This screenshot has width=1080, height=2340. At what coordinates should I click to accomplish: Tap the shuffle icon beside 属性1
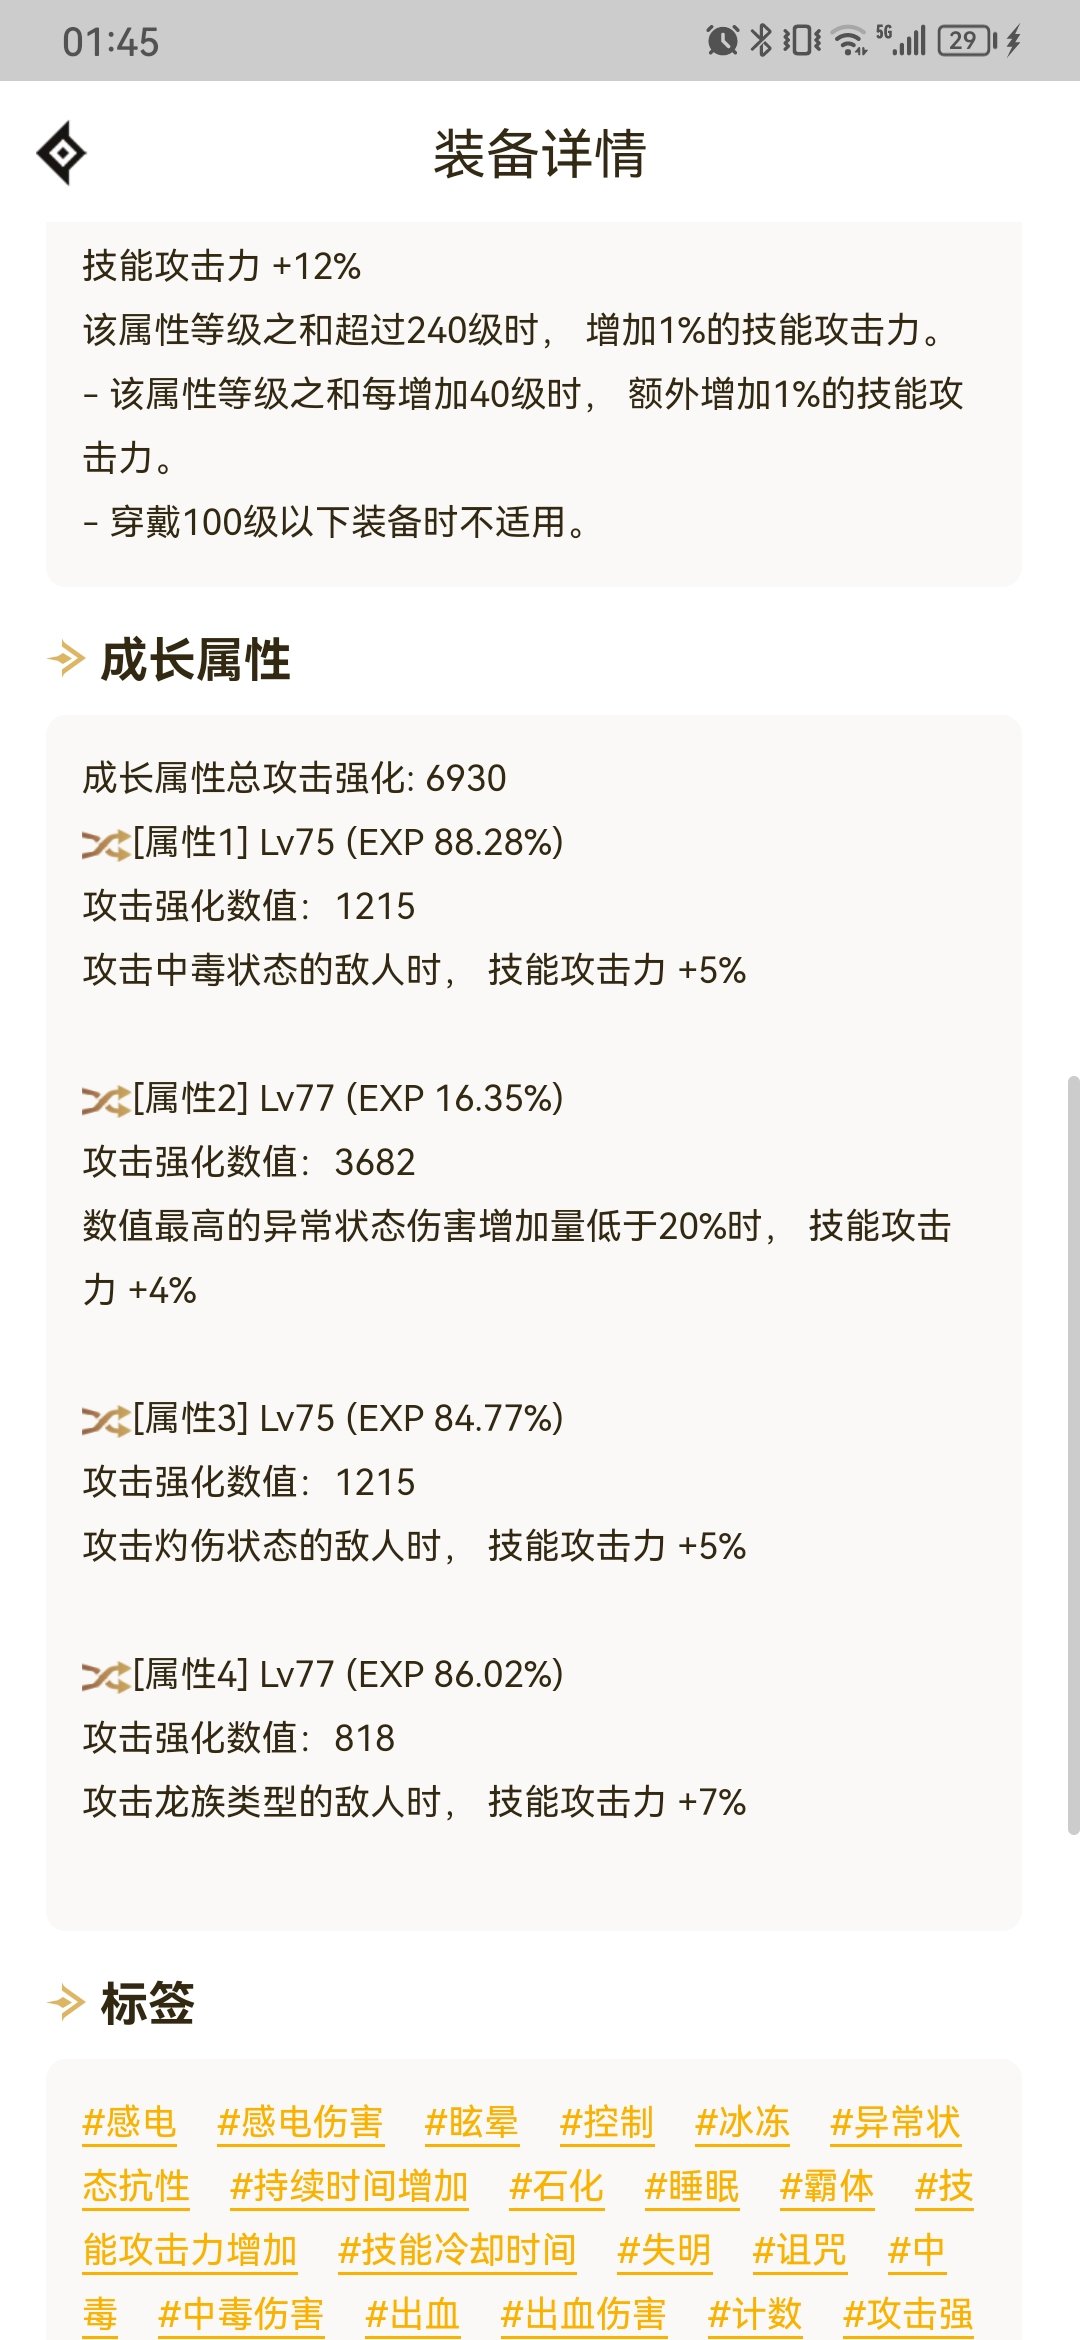point(106,845)
